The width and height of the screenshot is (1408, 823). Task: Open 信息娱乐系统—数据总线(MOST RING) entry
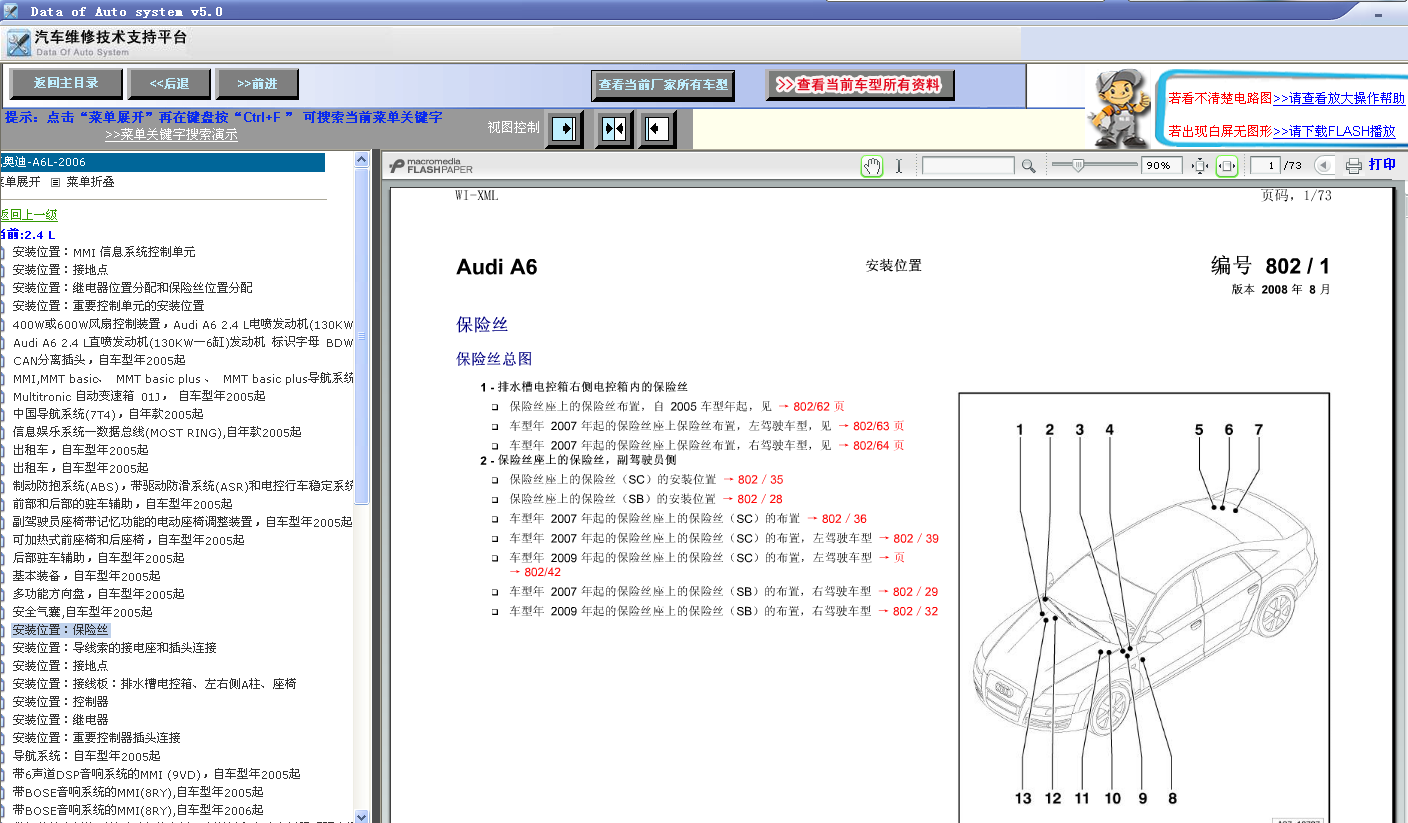pyautogui.click(x=157, y=432)
